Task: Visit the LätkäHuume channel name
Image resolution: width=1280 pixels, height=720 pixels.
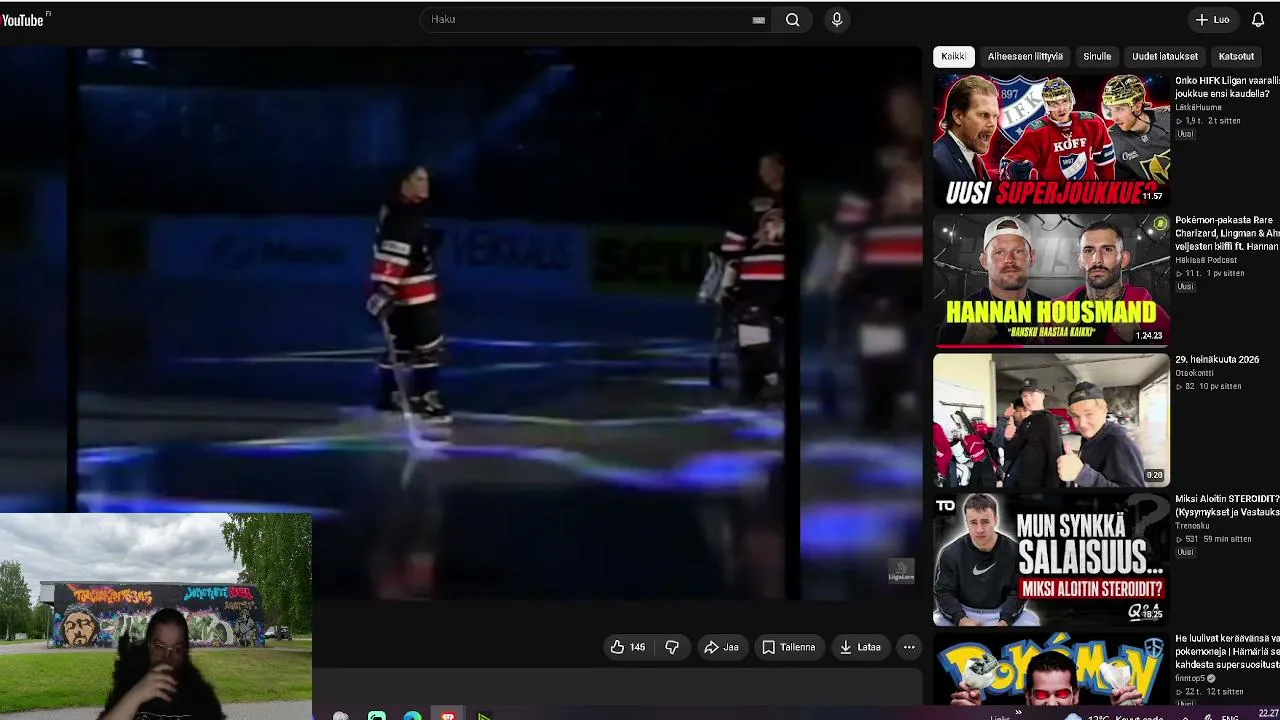Action: point(1198,107)
